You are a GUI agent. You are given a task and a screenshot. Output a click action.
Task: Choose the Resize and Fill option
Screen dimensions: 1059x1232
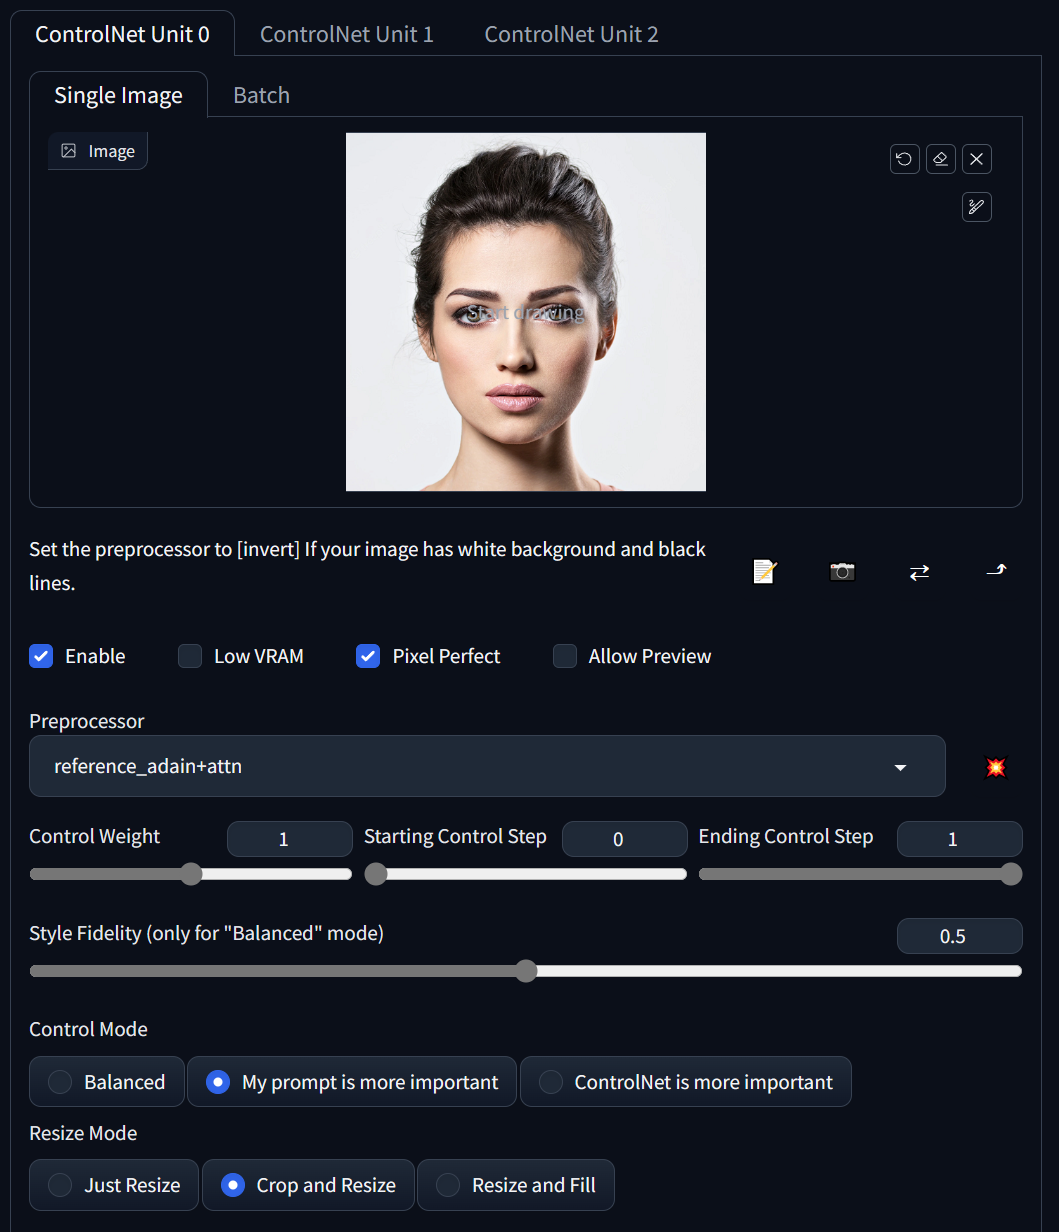pos(516,1185)
